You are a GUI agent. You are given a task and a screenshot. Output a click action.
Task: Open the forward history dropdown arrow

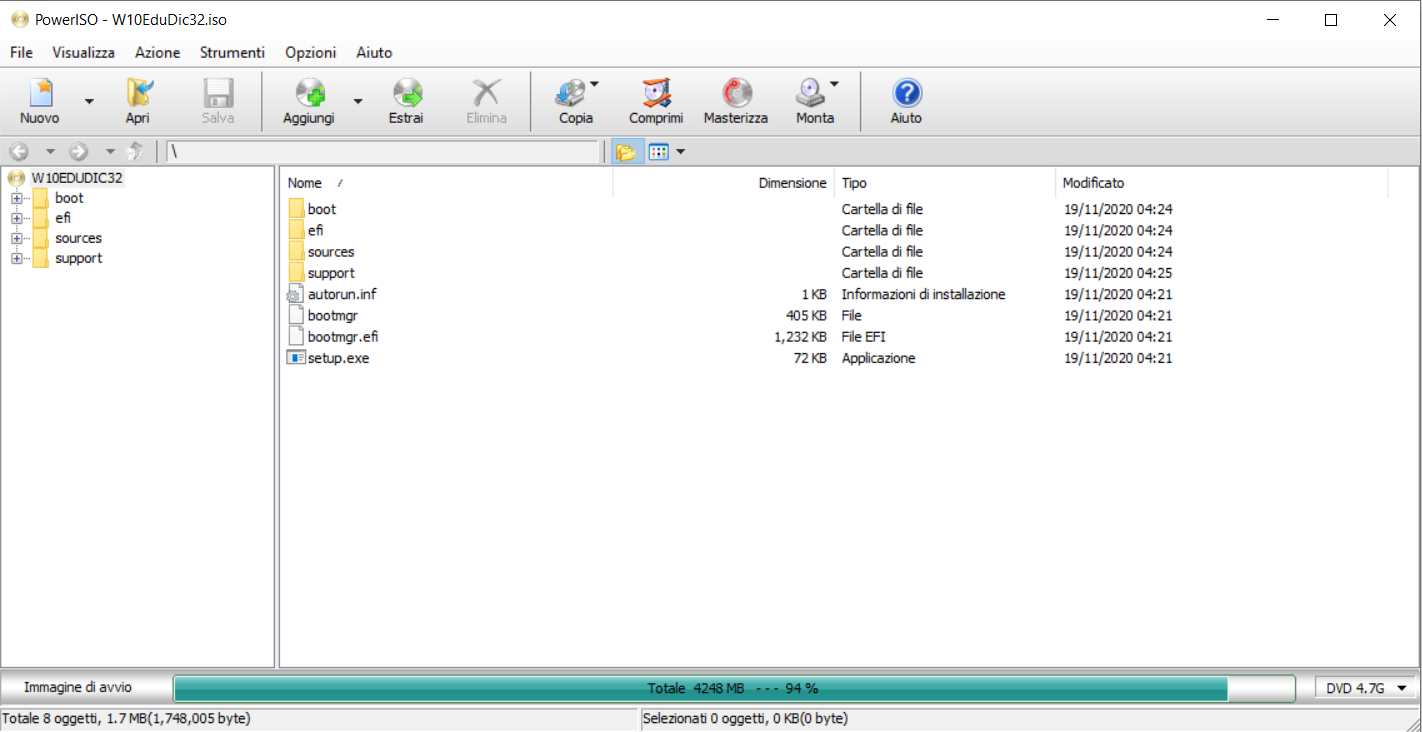110,152
